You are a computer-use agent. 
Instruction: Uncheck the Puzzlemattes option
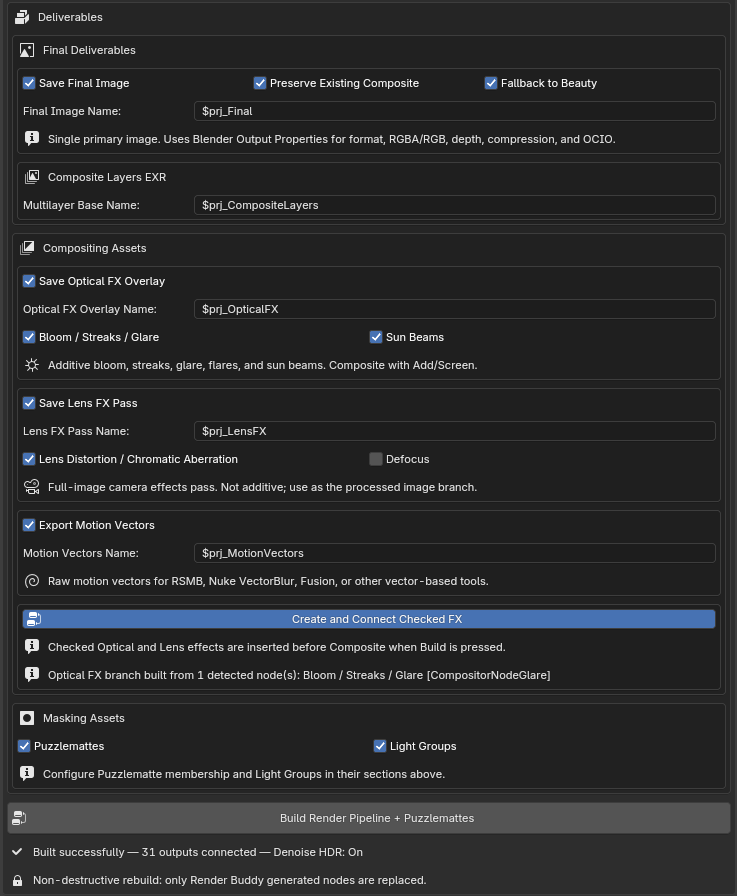[24, 746]
